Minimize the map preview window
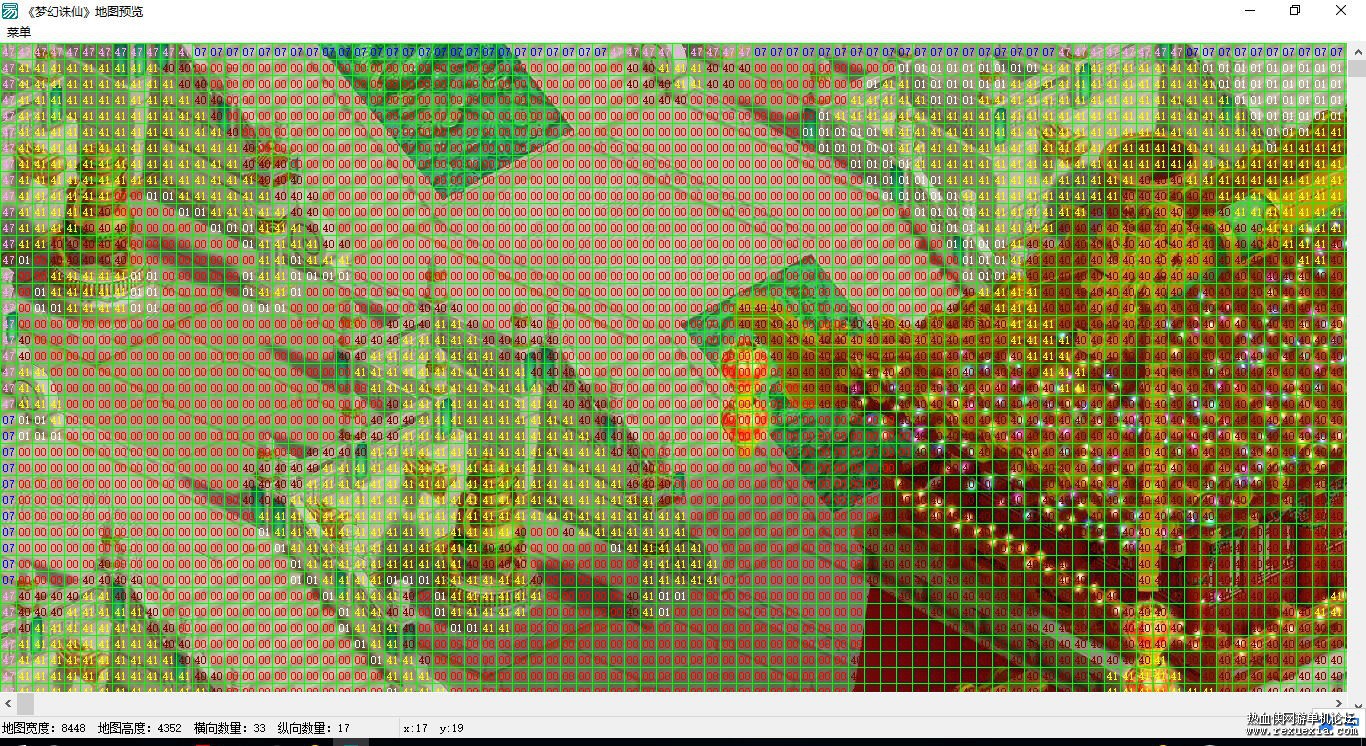 tap(1250, 11)
